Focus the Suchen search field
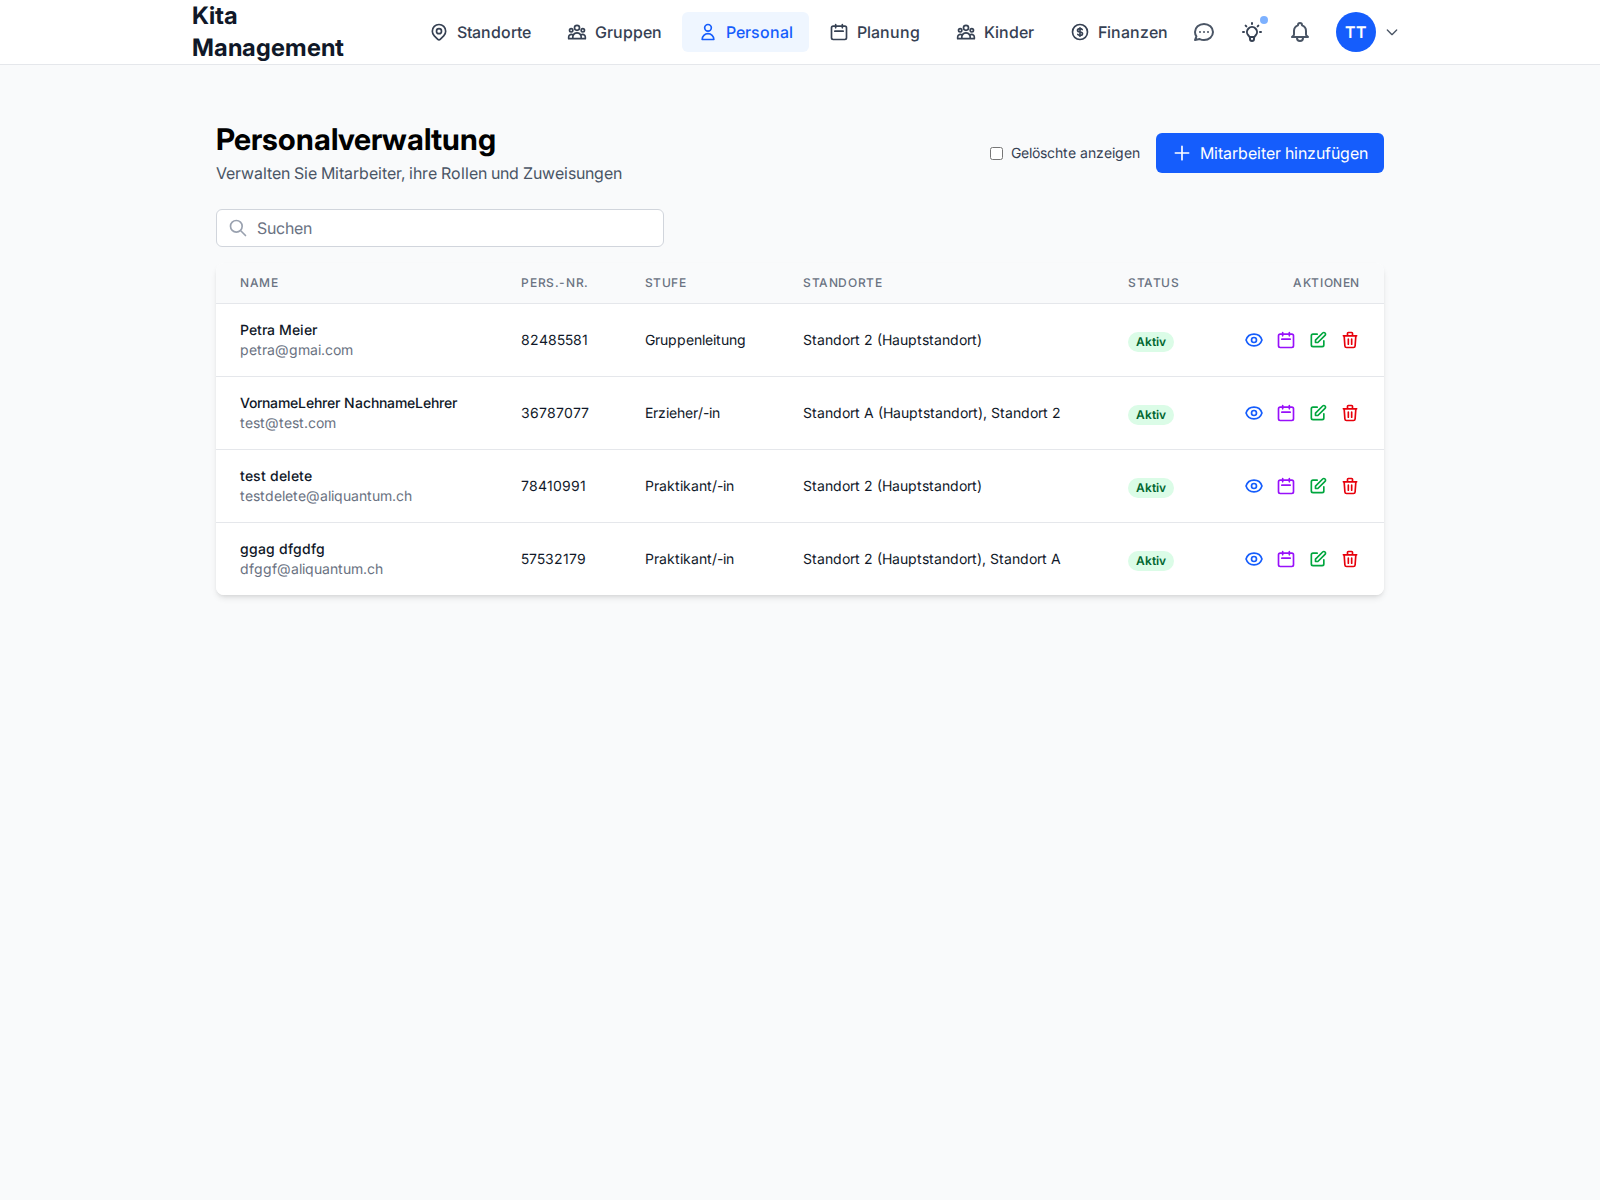The image size is (1600, 1200). click(440, 228)
